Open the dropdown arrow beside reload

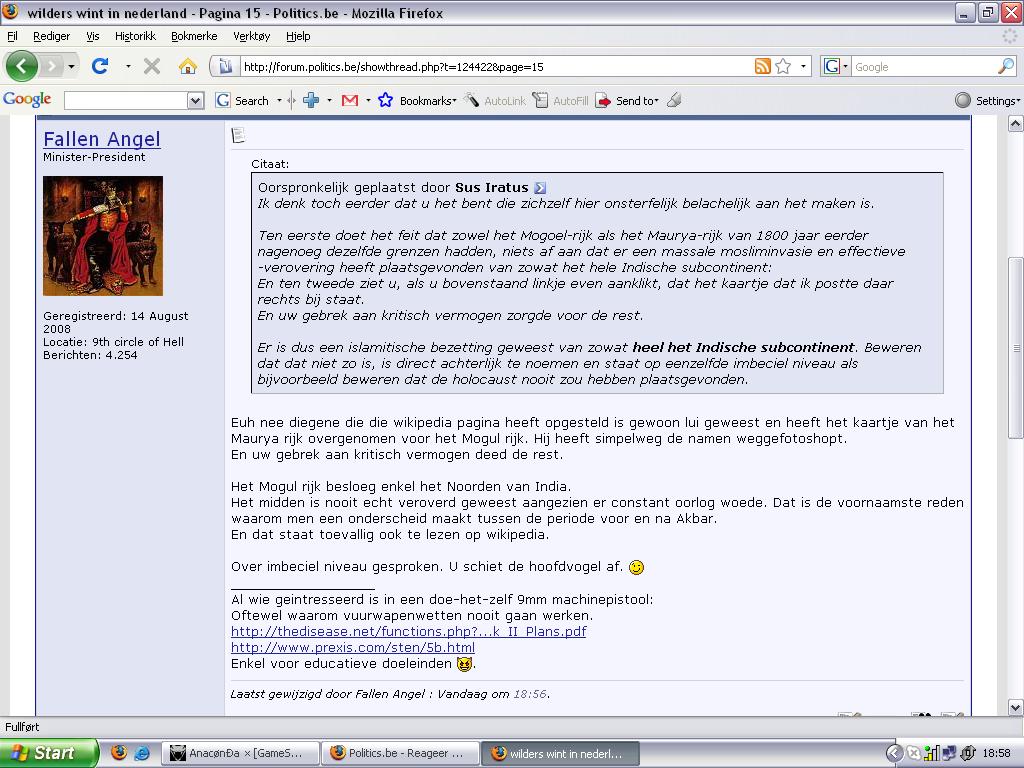coord(128,66)
